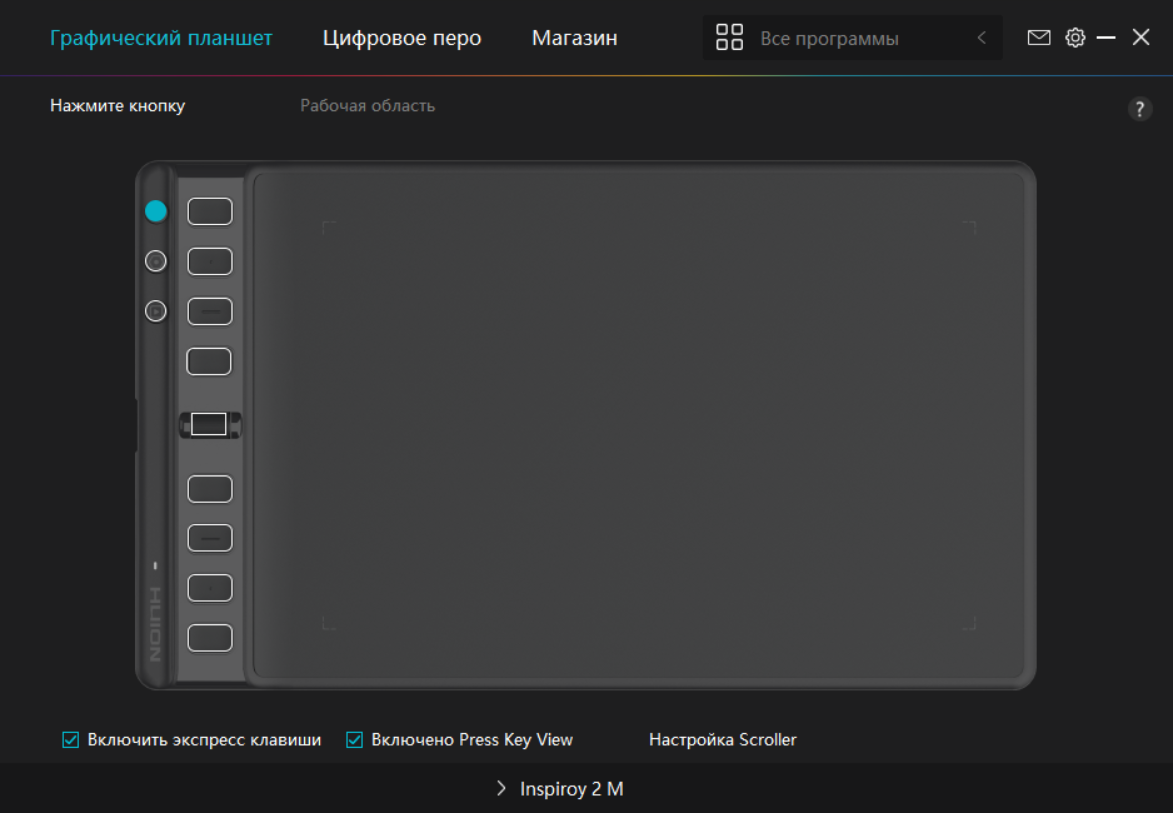Viewport: 1173px width, 813px height.
Task: Open the mail messages icon
Action: click(x=1039, y=38)
